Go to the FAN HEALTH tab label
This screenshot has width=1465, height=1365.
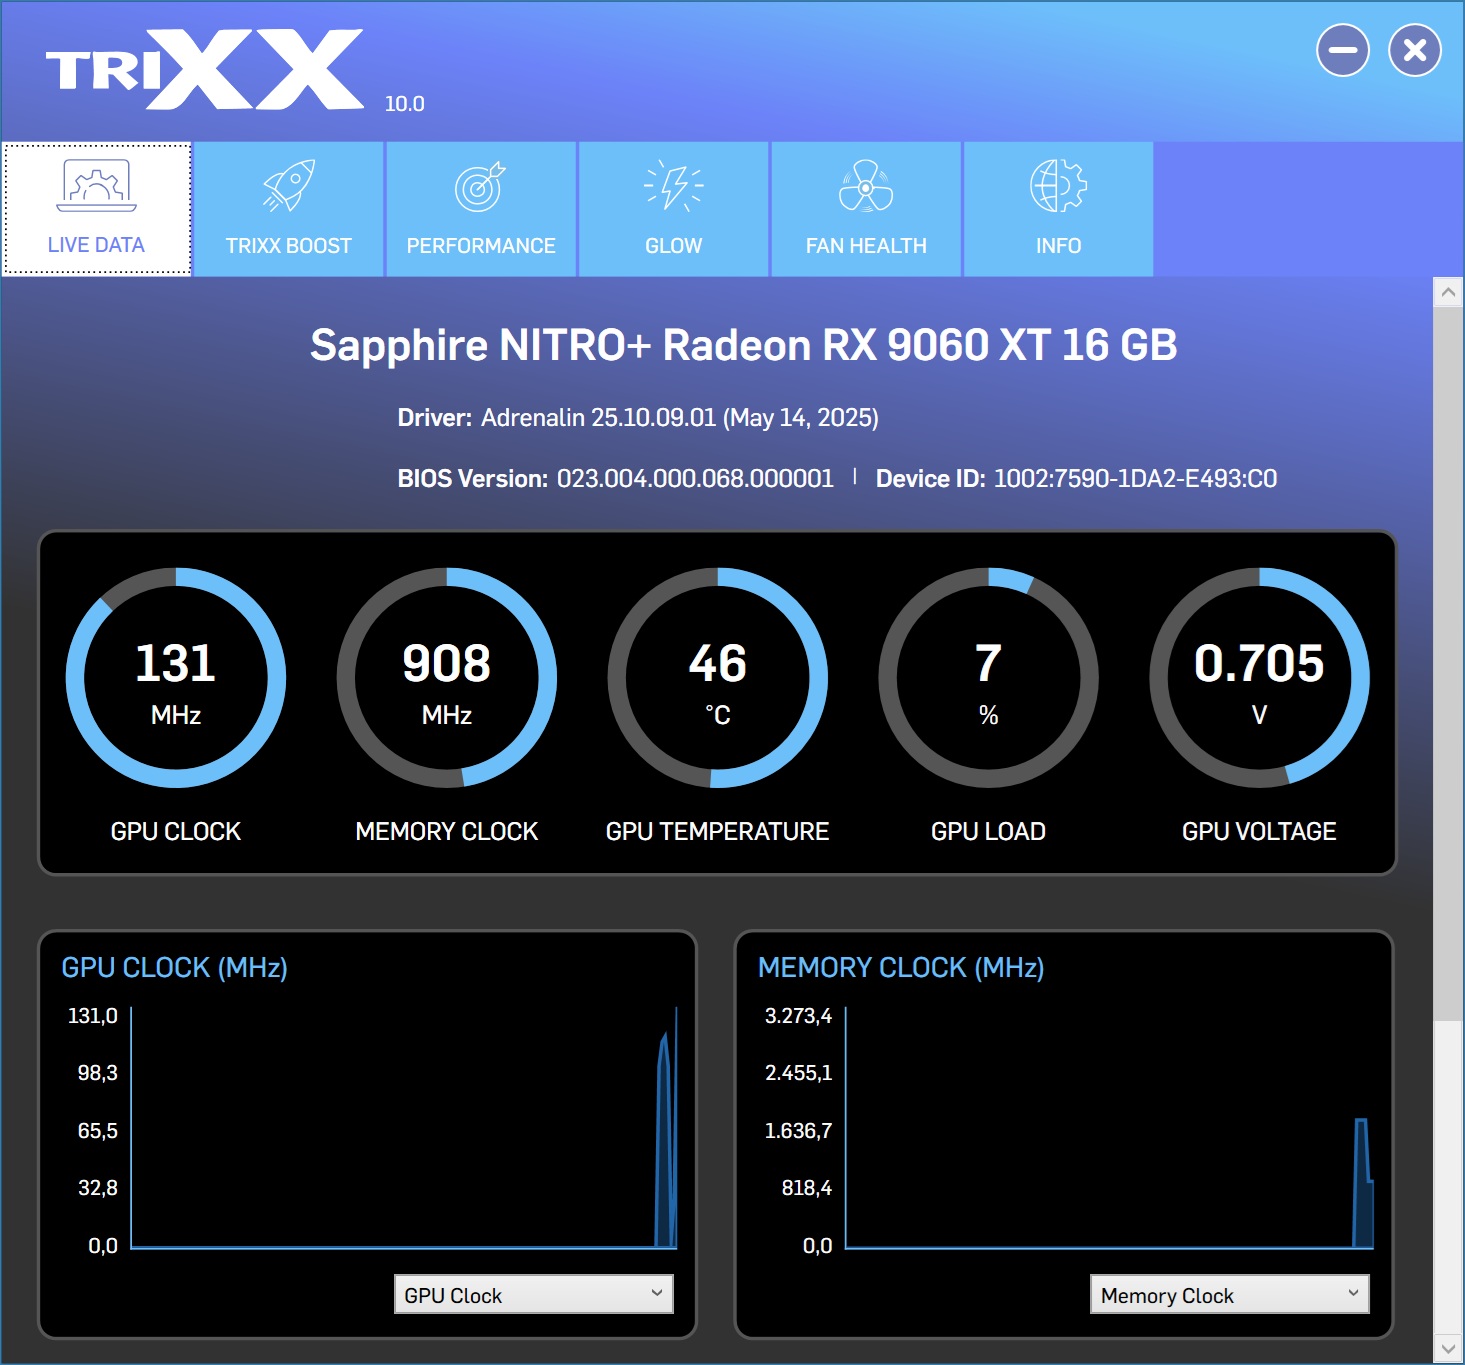(866, 246)
